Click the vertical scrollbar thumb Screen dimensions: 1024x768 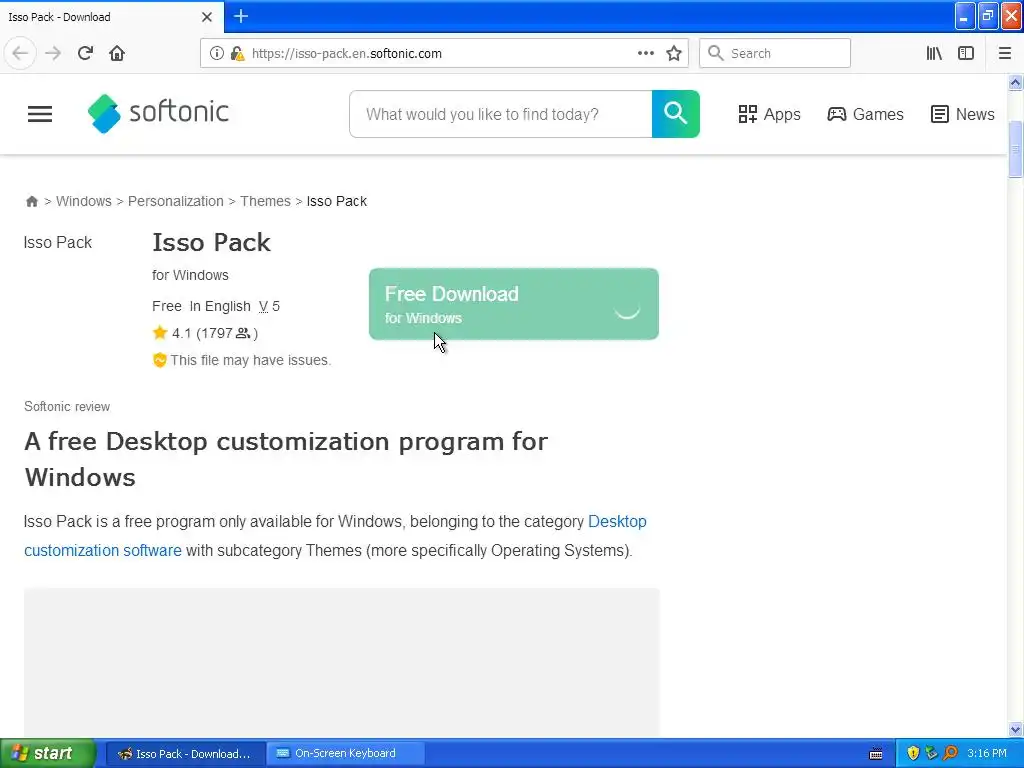(1015, 149)
